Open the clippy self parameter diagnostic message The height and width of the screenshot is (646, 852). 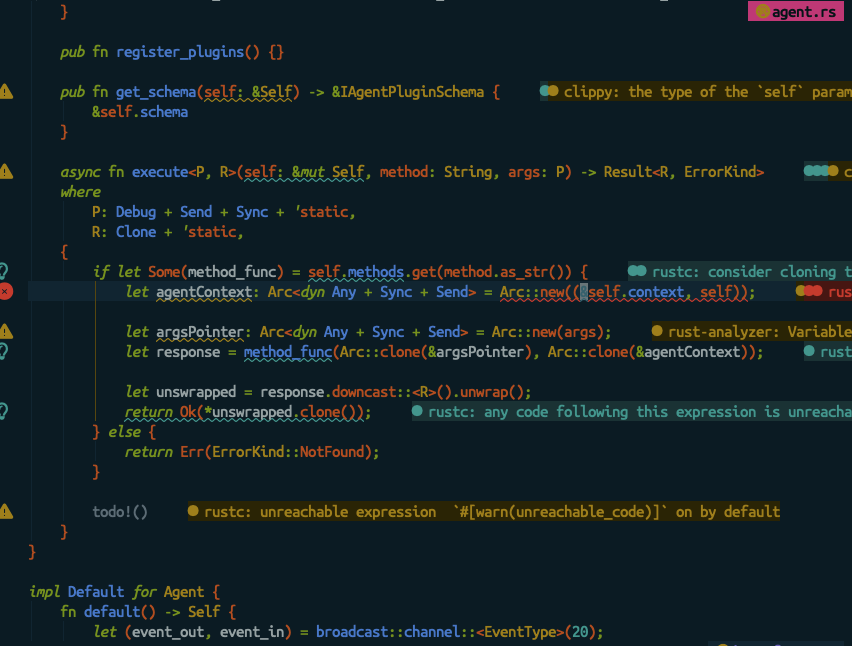tap(700, 91)
